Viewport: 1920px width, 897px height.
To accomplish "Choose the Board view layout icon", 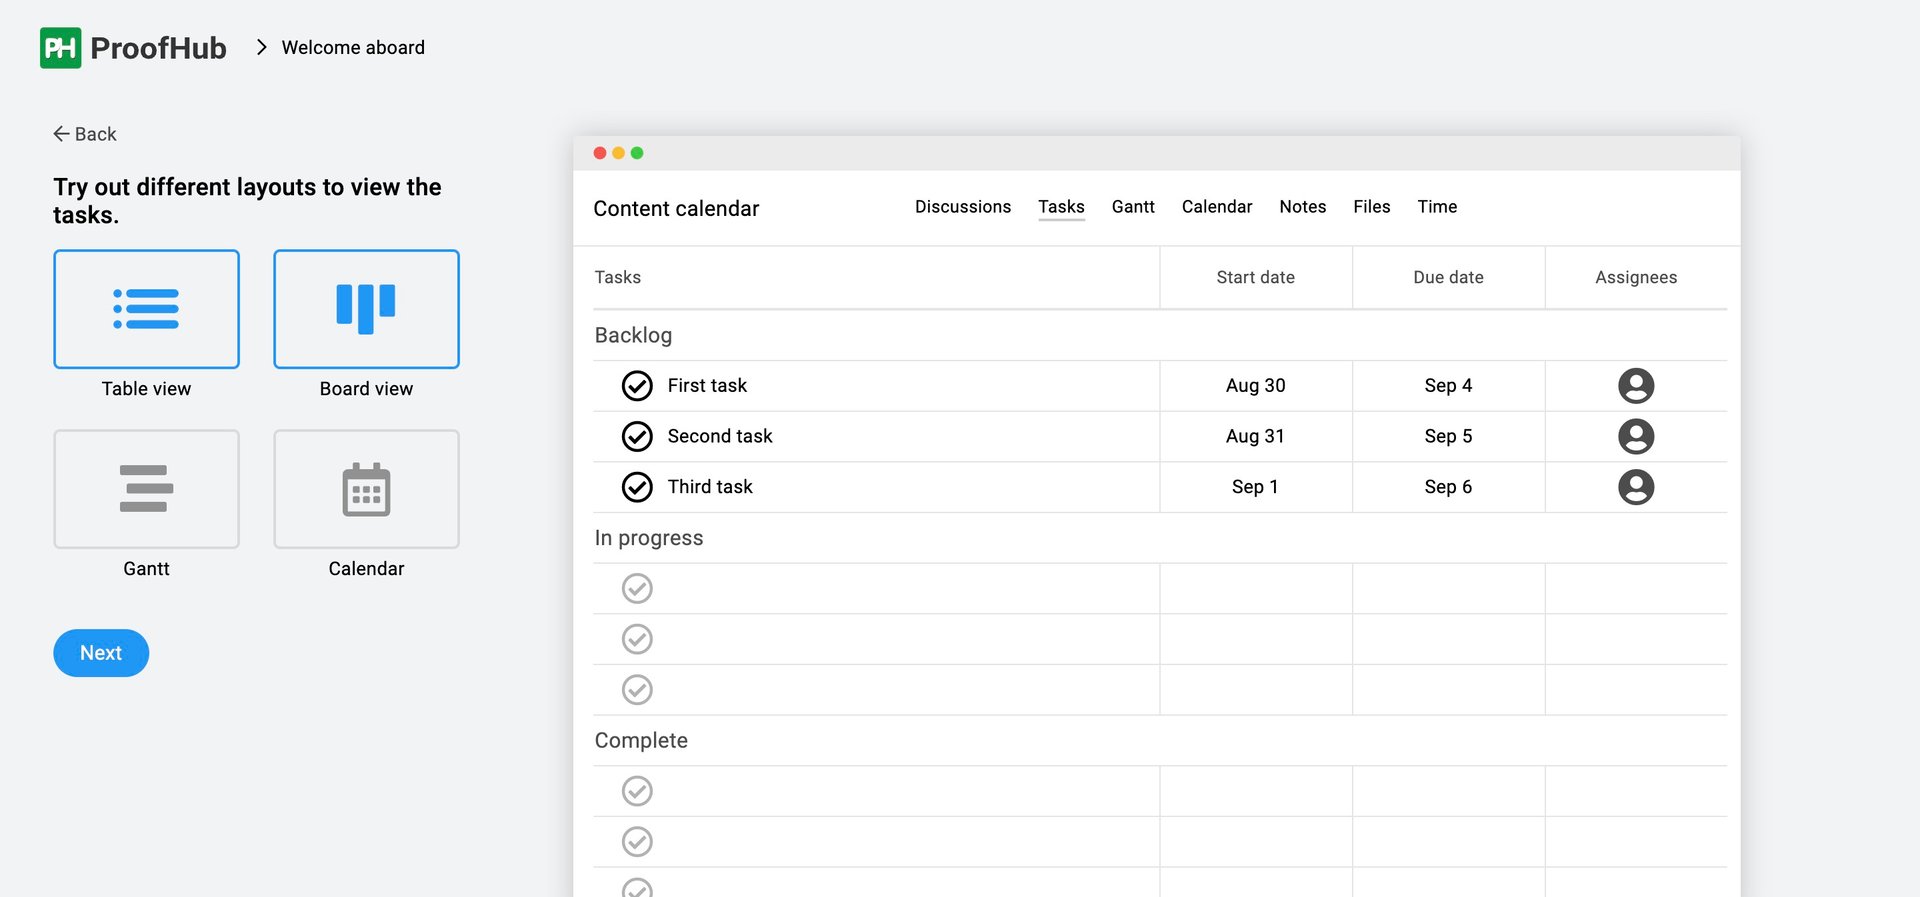I will coord(366,309).
